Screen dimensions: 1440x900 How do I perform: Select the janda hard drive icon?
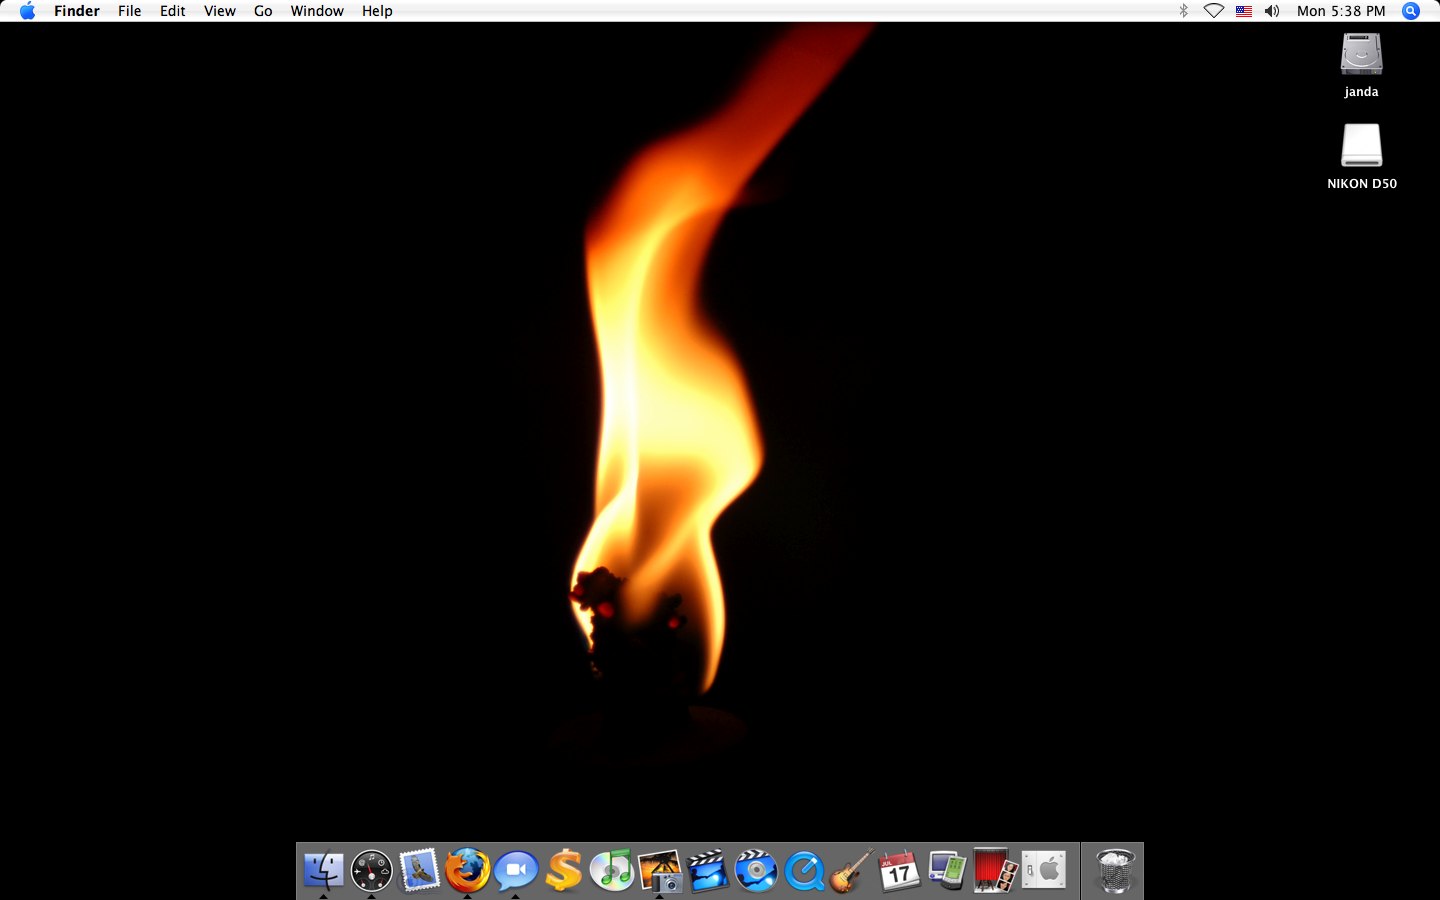coord(1361,54)
